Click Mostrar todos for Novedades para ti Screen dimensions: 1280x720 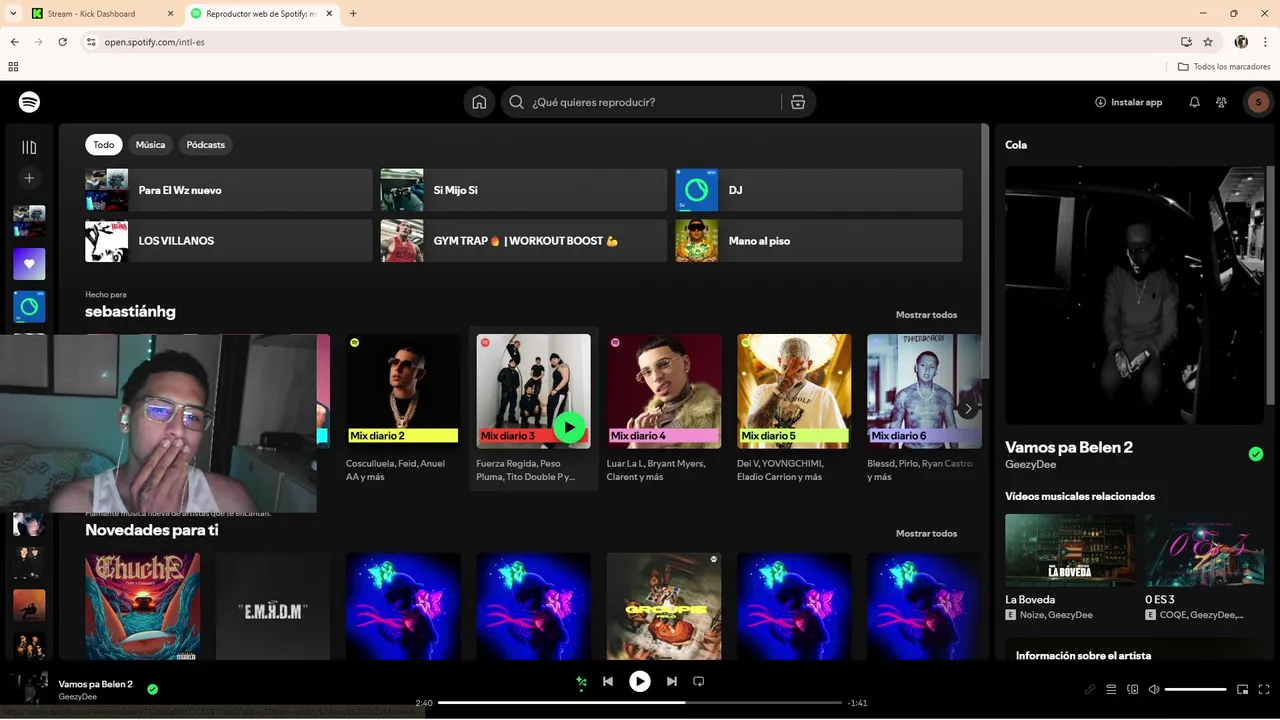(x=926, y=534)
